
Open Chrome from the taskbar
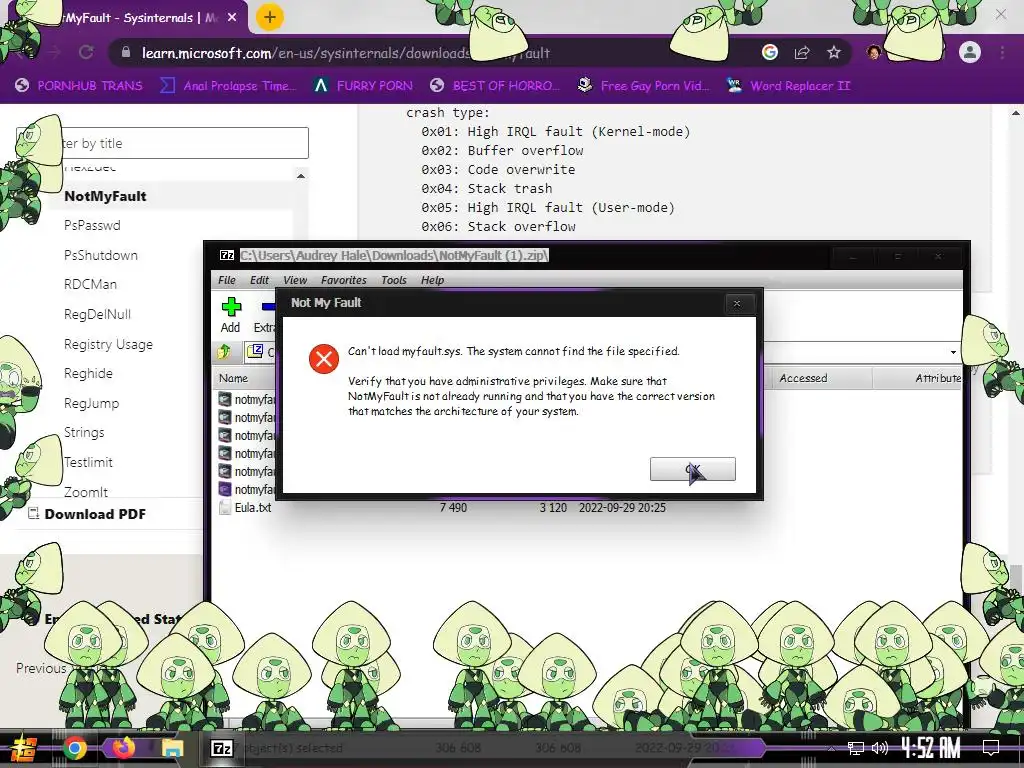click(74, 748)
